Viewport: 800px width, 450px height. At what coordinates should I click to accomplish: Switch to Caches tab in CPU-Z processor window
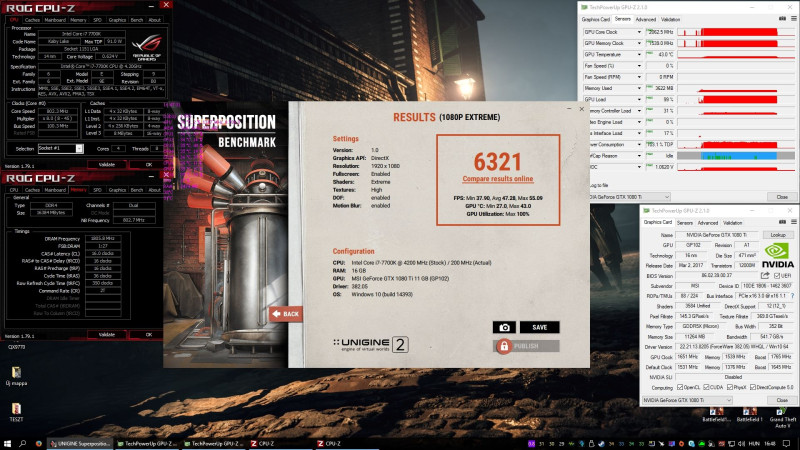32,20
